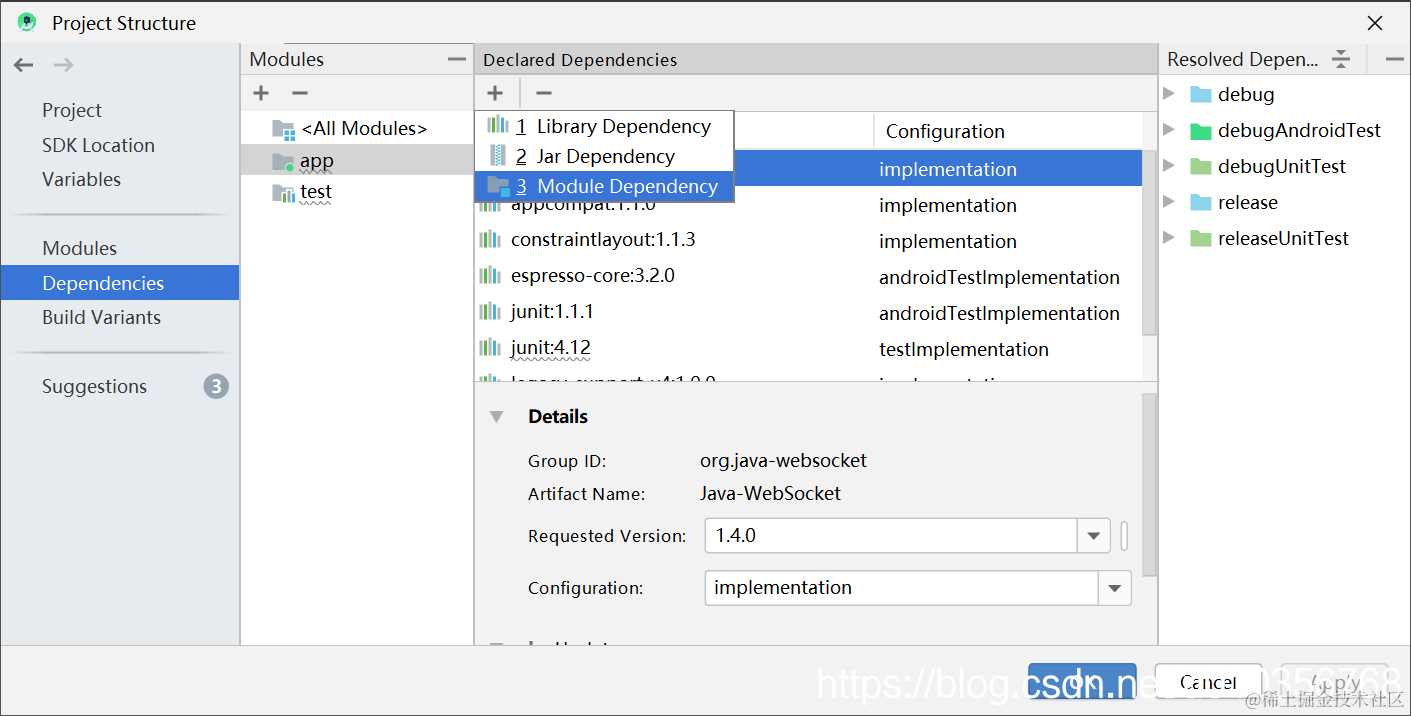Open the Suggestions section
The height and width of the screenshot is (716, 1411).
(x=94, y=386)
